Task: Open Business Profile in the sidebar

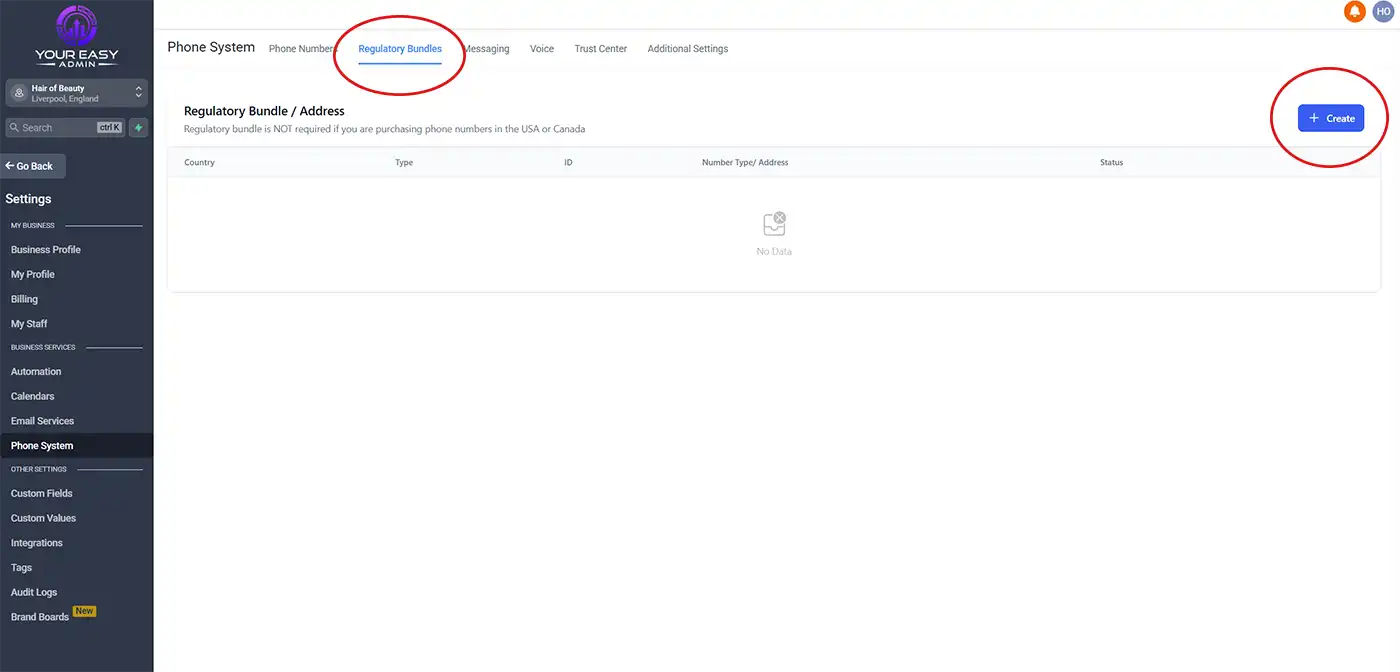Action: coord(46,250)
